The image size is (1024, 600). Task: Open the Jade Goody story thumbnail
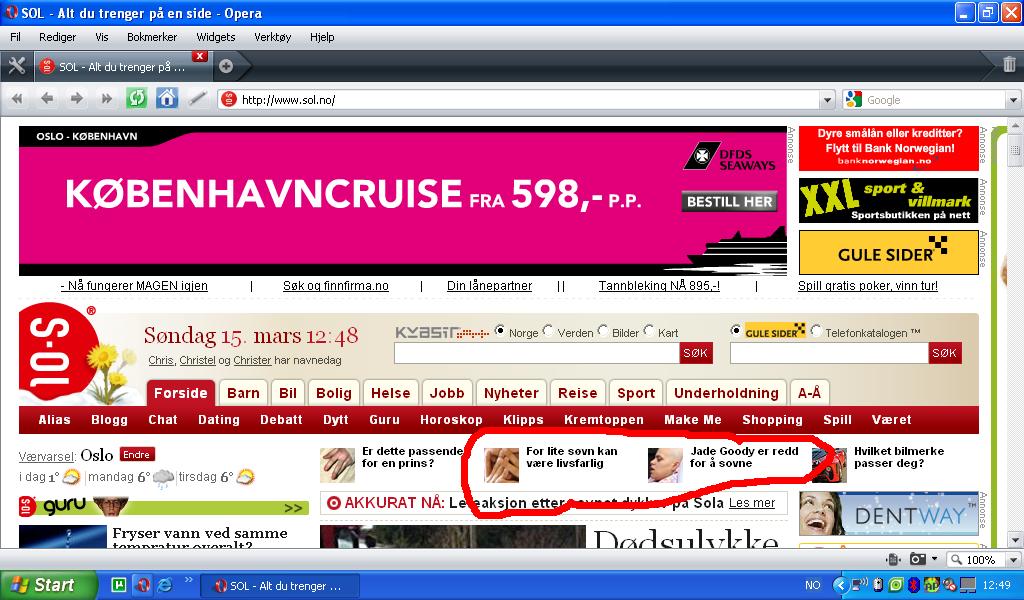coord(665,464)
